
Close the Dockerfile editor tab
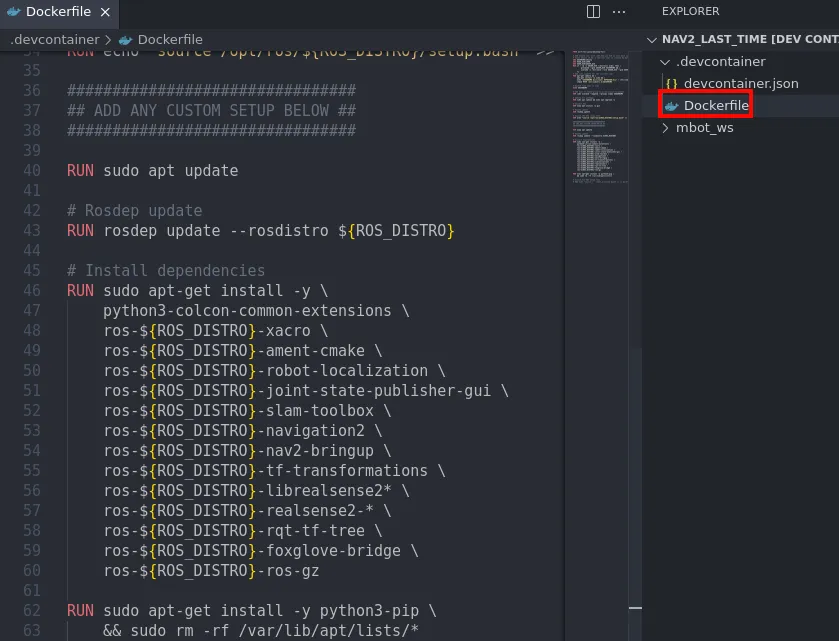104,12
